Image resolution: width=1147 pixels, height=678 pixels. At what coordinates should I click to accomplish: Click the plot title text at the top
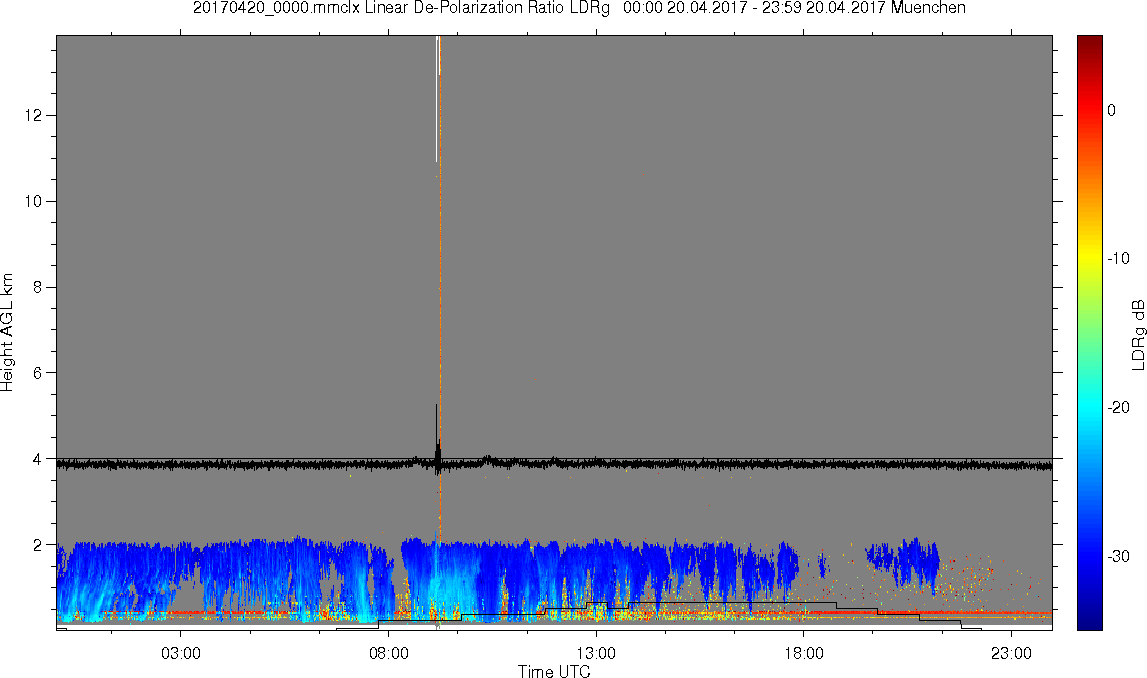[x=579, y=8]
